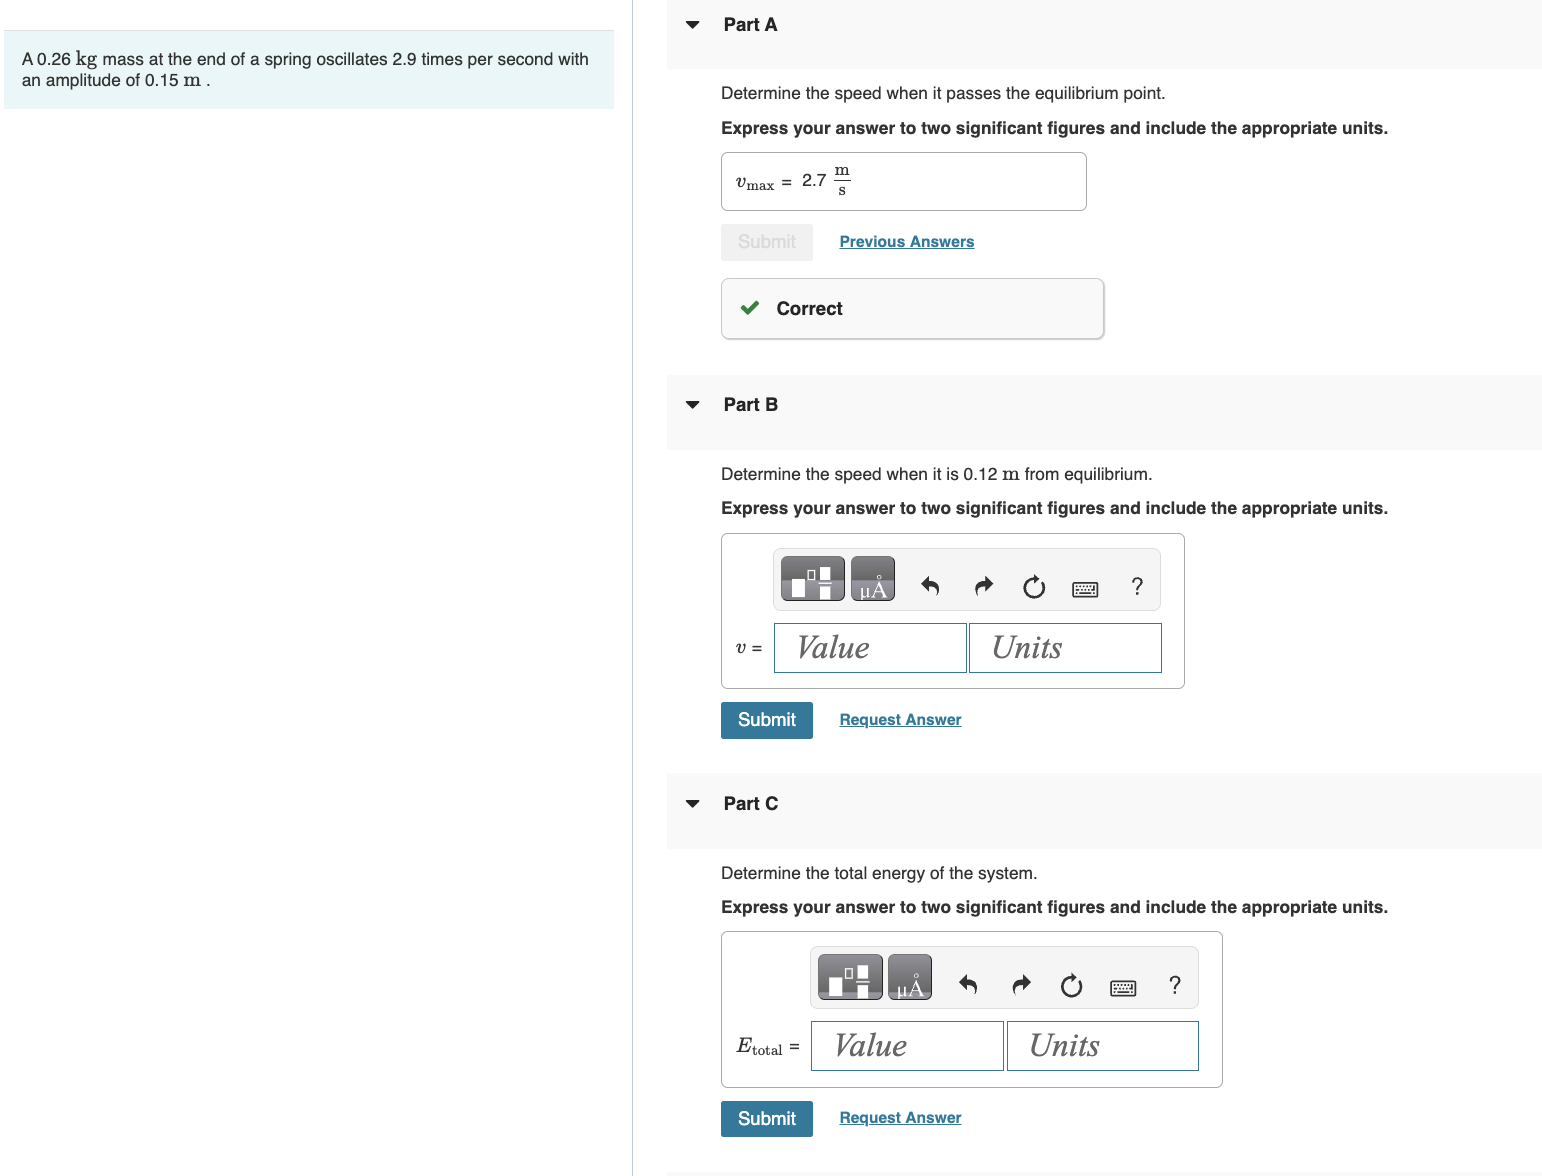Select the μÅ units symbol icon in Part B
Screen dimensions: 1542x1176
pyautogui.click(x=872, y=578)
